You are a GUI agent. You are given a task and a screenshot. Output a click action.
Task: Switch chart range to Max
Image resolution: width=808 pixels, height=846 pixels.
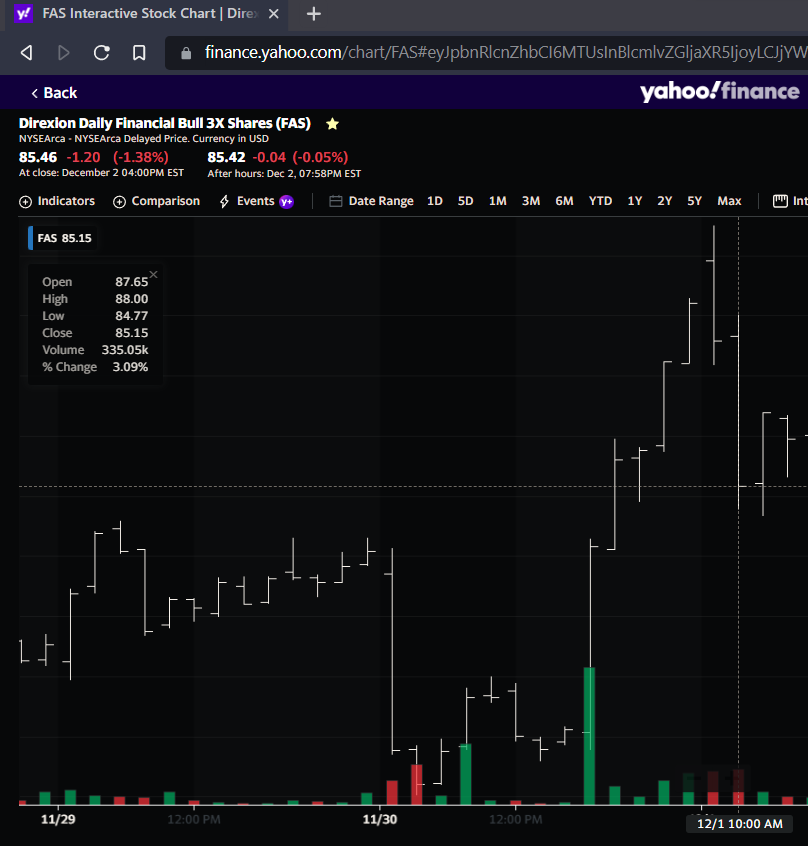click(729, 201)
